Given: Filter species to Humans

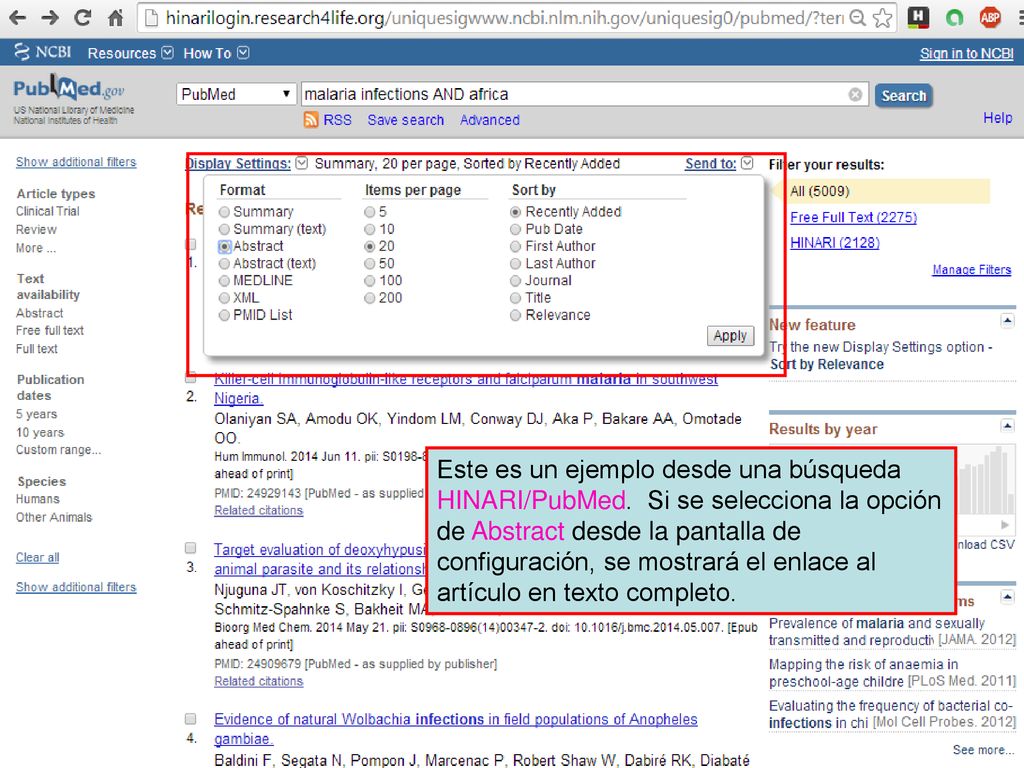Looking at the screenshot, I should (37, 499).
